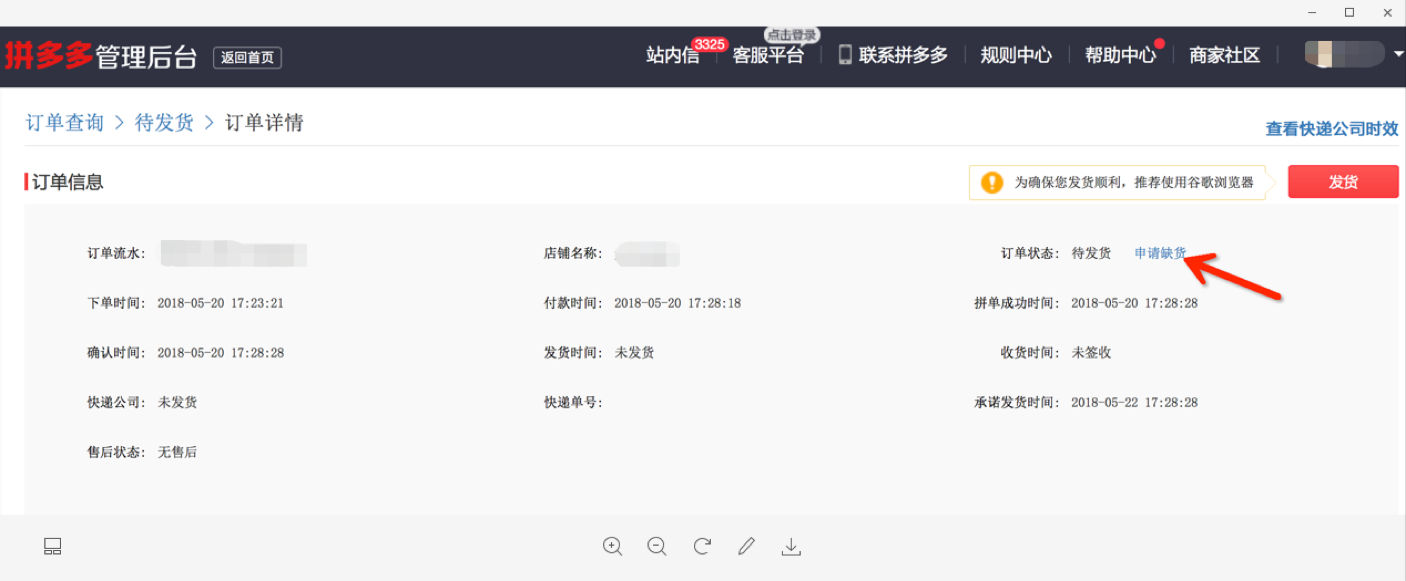1406x581 pixels.
Task: Click the pencil edit icon
Action: 746,546
